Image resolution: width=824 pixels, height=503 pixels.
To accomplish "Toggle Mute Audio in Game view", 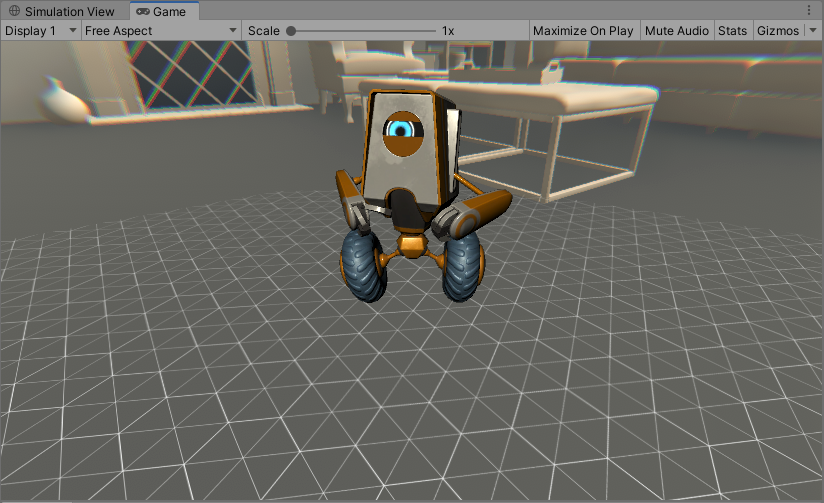I will tap(677, 31).
